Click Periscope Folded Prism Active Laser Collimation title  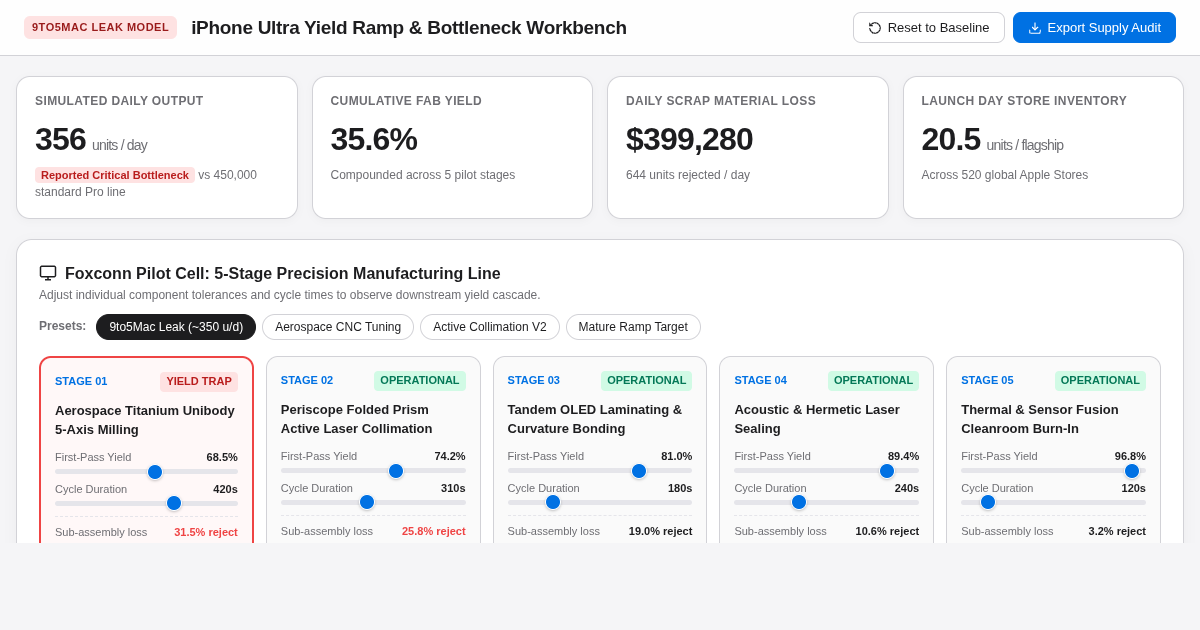click(x=357, y=419)
